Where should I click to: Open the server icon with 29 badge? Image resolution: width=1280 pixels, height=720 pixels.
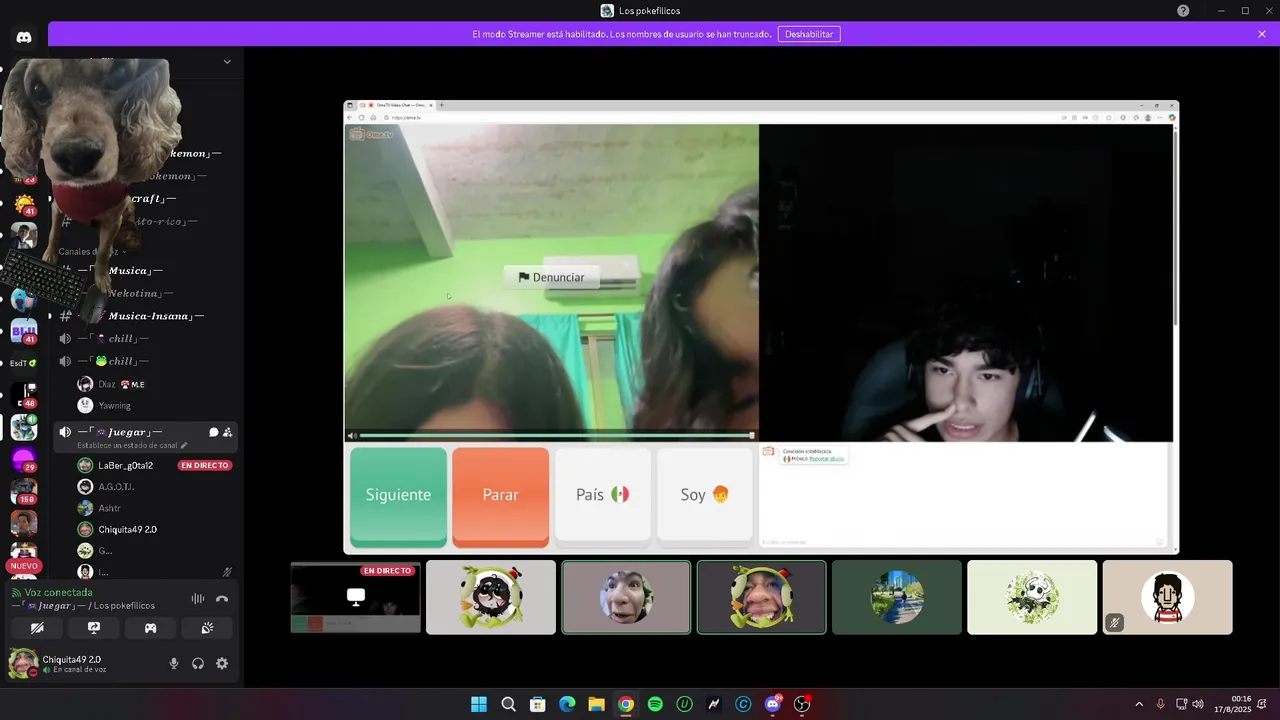click(x=23, y=461)
